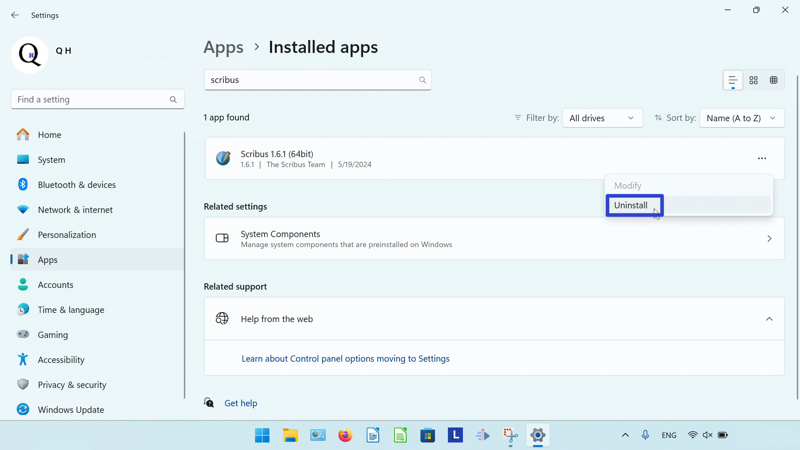Switch to list view layout
Image resolution: width=800 pixels, height=450 pixels.
point(733,80)
